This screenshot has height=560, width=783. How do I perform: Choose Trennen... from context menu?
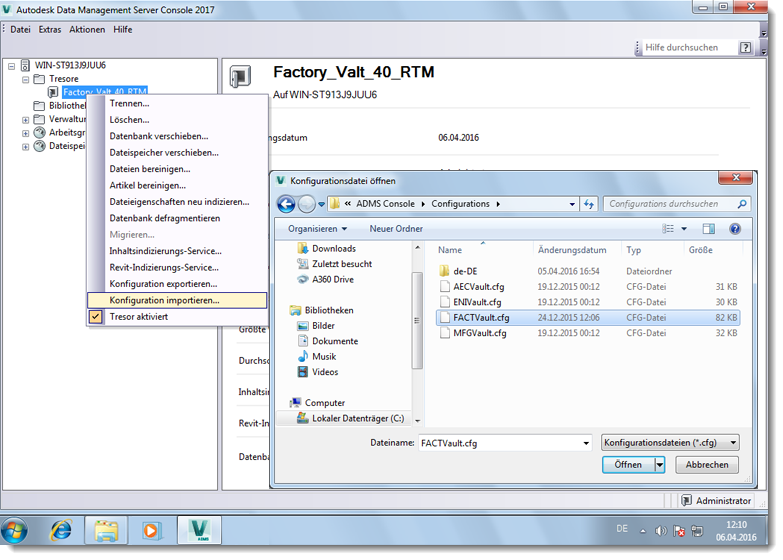click(x=177, y=103)
